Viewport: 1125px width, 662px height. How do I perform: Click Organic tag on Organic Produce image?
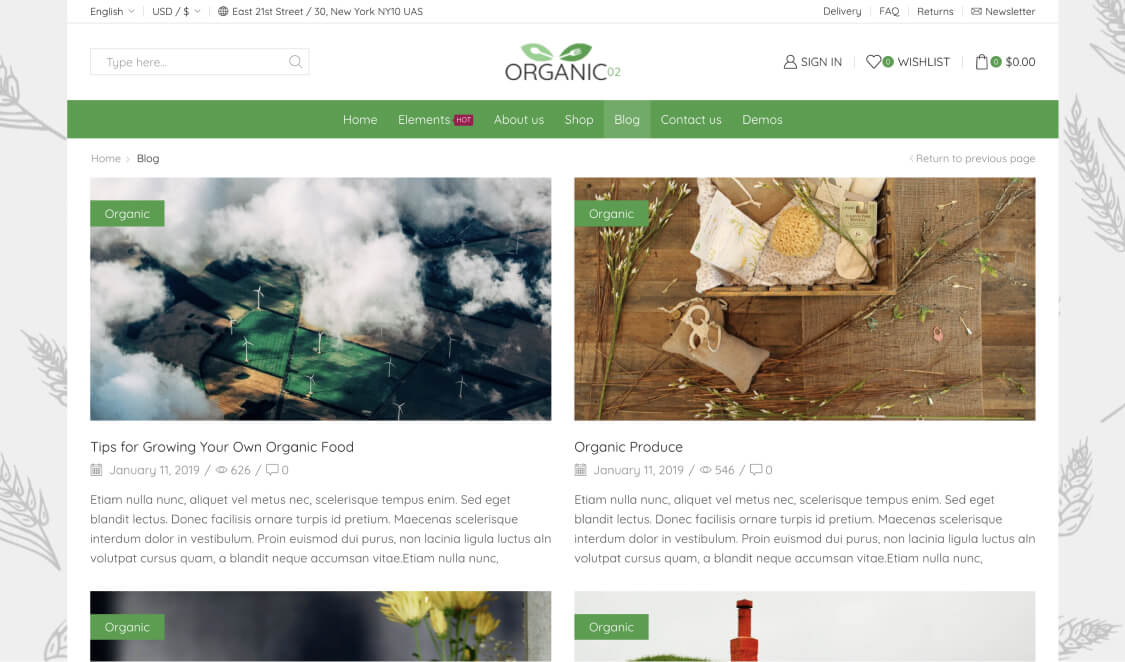pyautogui.click(x=611, y=214)
